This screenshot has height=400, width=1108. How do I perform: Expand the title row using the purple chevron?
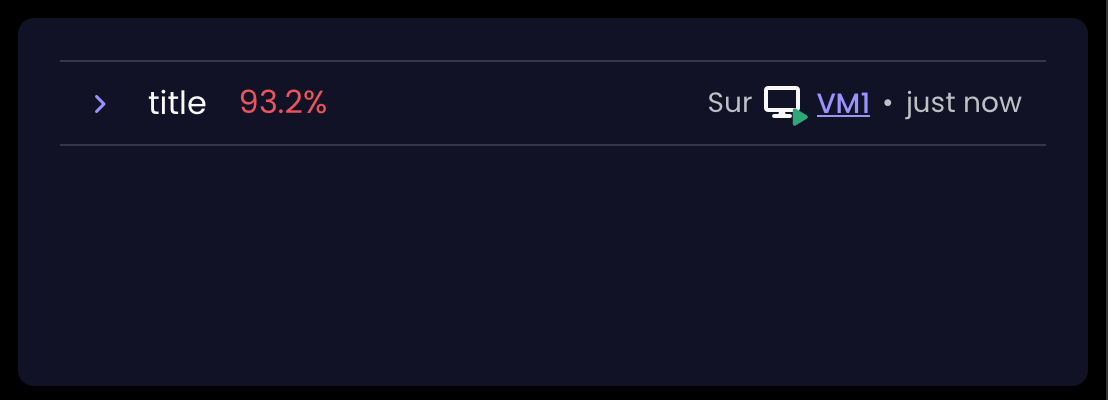point(100,104)
